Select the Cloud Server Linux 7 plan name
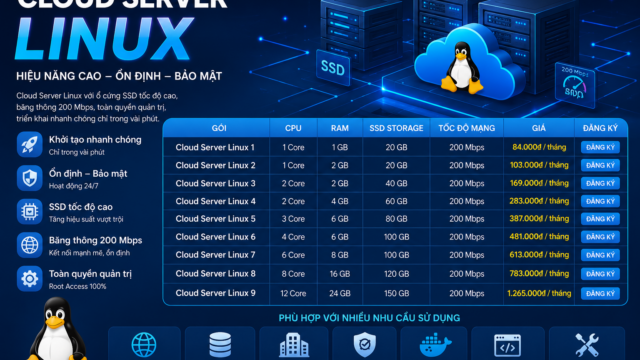The image size is (640, 360). pyautogui.click(x=216, y=255)
